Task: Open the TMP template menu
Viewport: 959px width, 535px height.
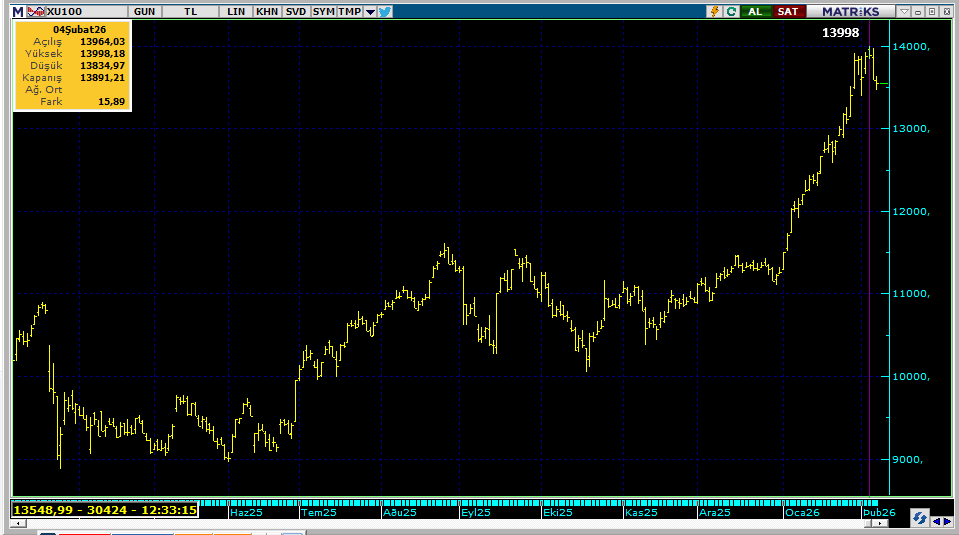Action: [349, 11]
